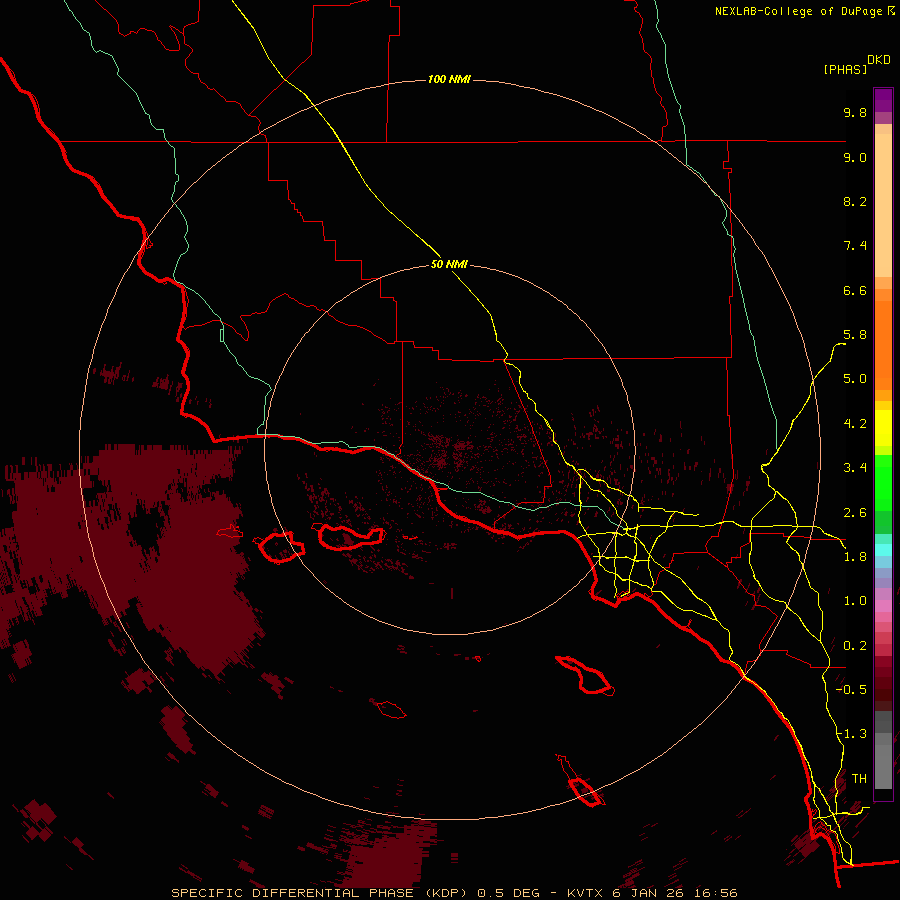Select the 4.2 legend value
The height and width of the screenshot is (900, 900).
855,424
